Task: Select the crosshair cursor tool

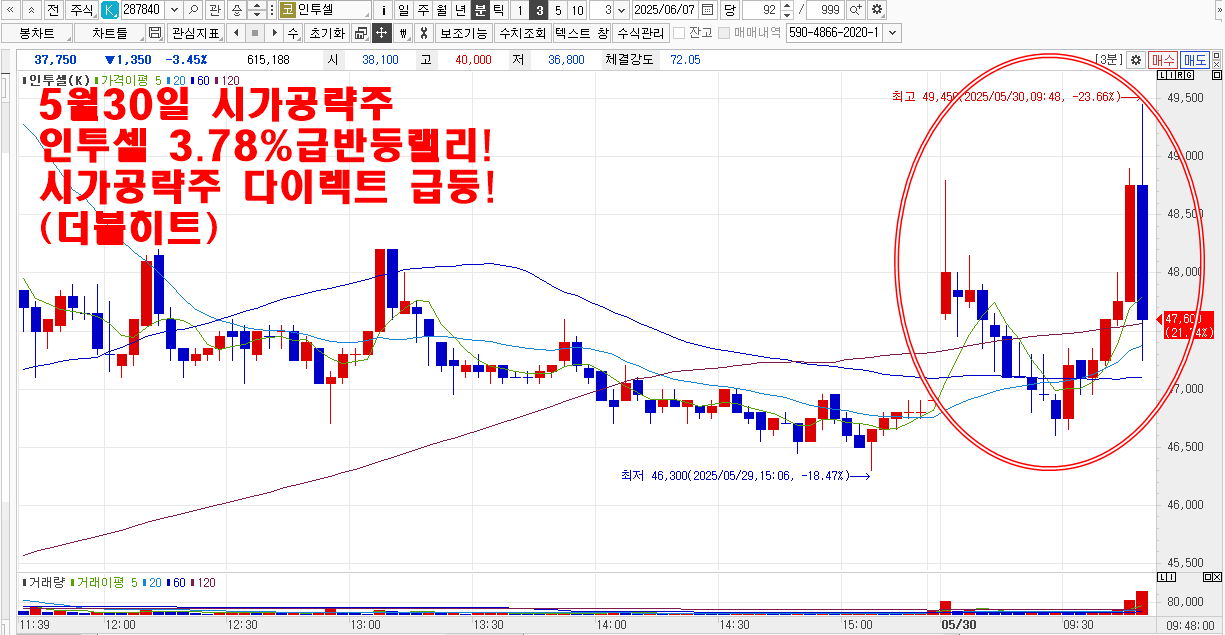Action: coord(381,33)
